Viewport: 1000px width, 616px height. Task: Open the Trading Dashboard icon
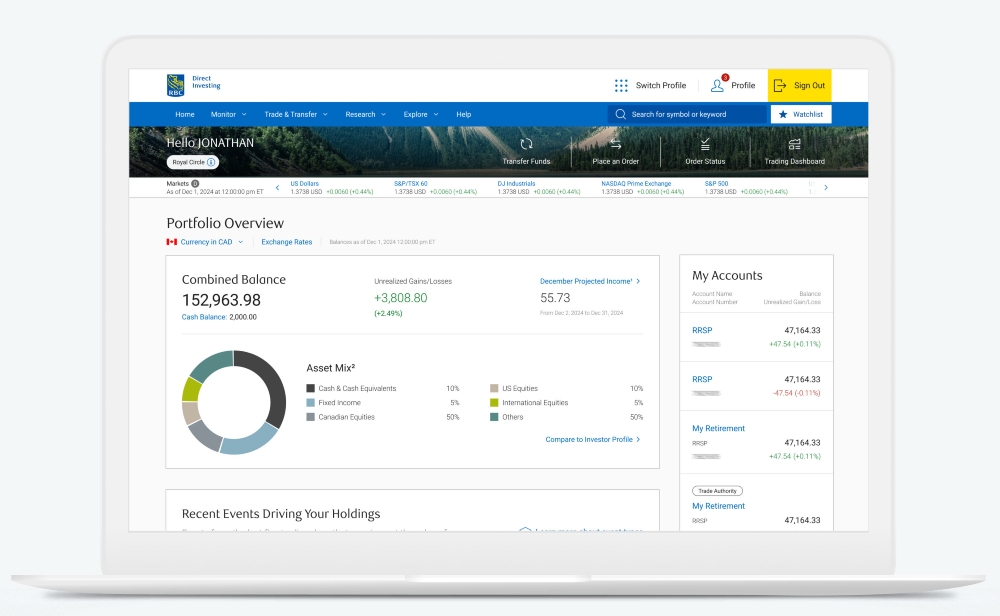[794, 144]
